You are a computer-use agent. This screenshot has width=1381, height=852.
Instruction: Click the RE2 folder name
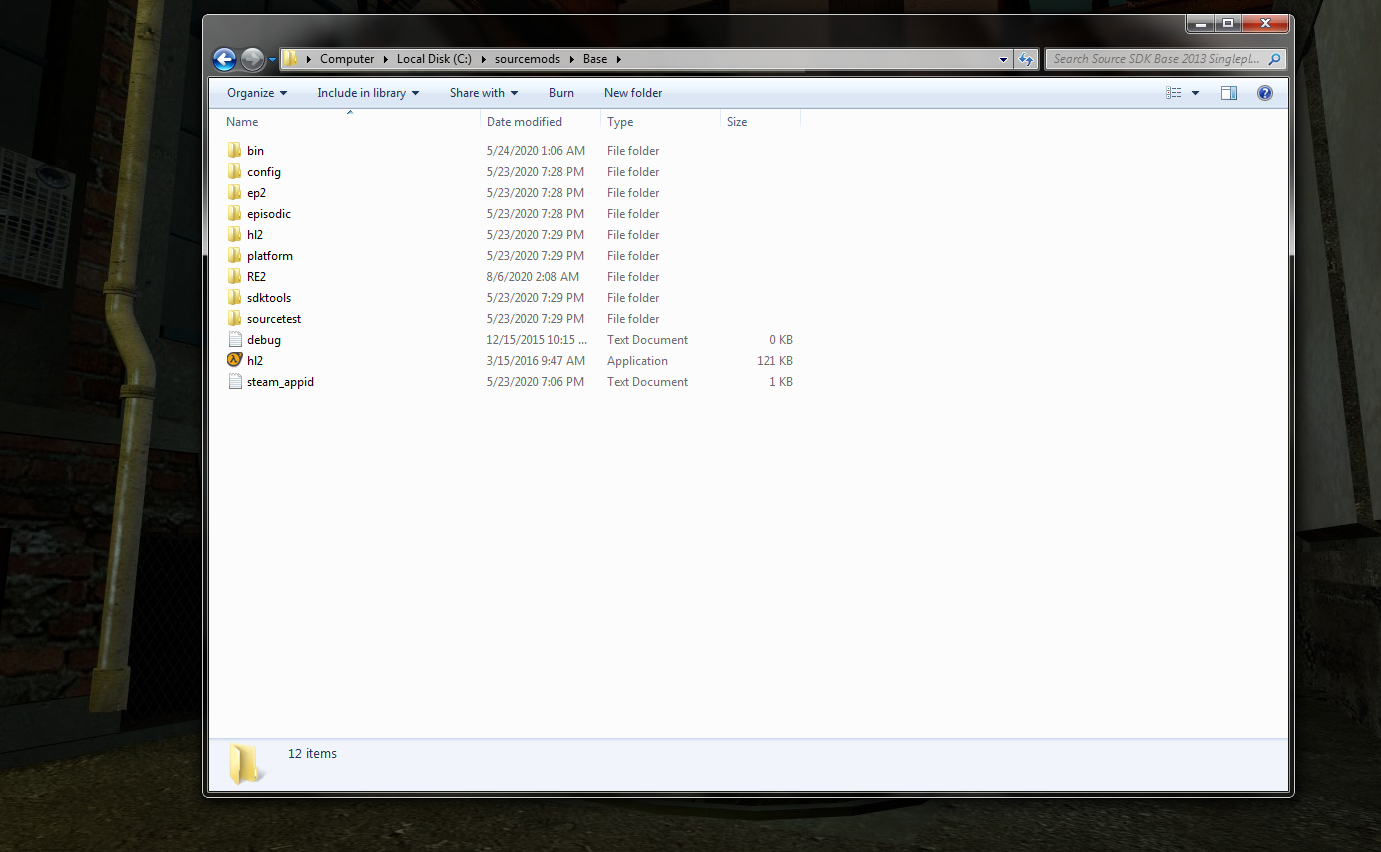click(256, 277)
